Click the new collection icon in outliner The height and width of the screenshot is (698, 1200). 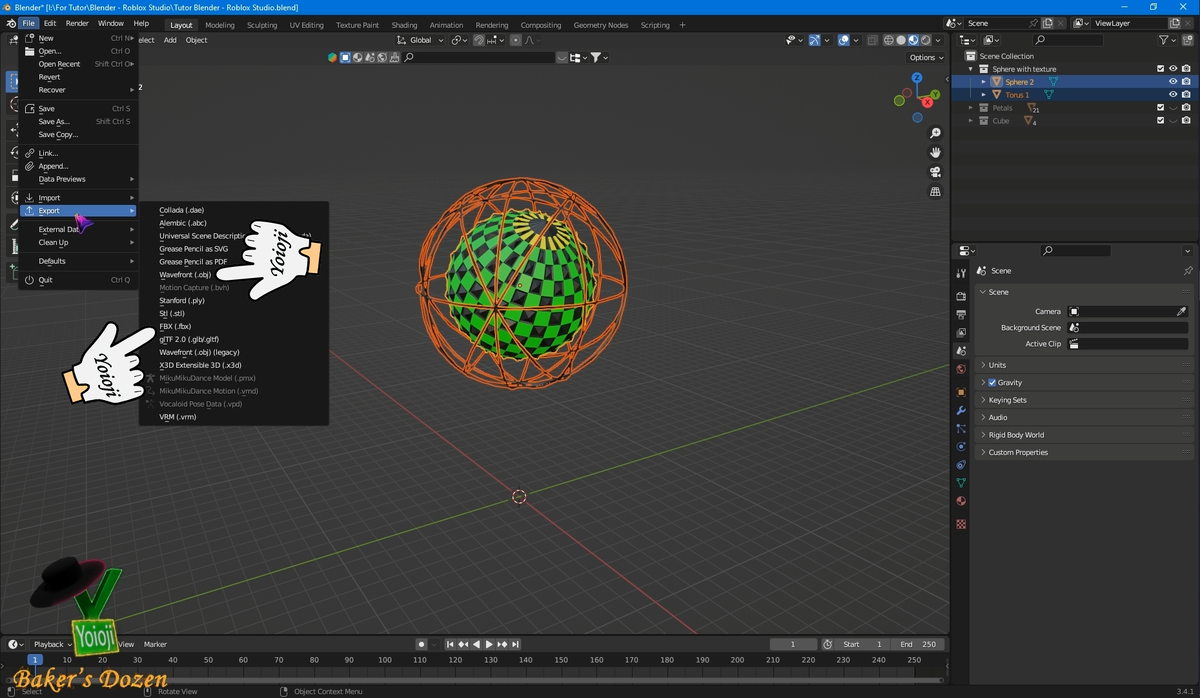coord(1186,40)
